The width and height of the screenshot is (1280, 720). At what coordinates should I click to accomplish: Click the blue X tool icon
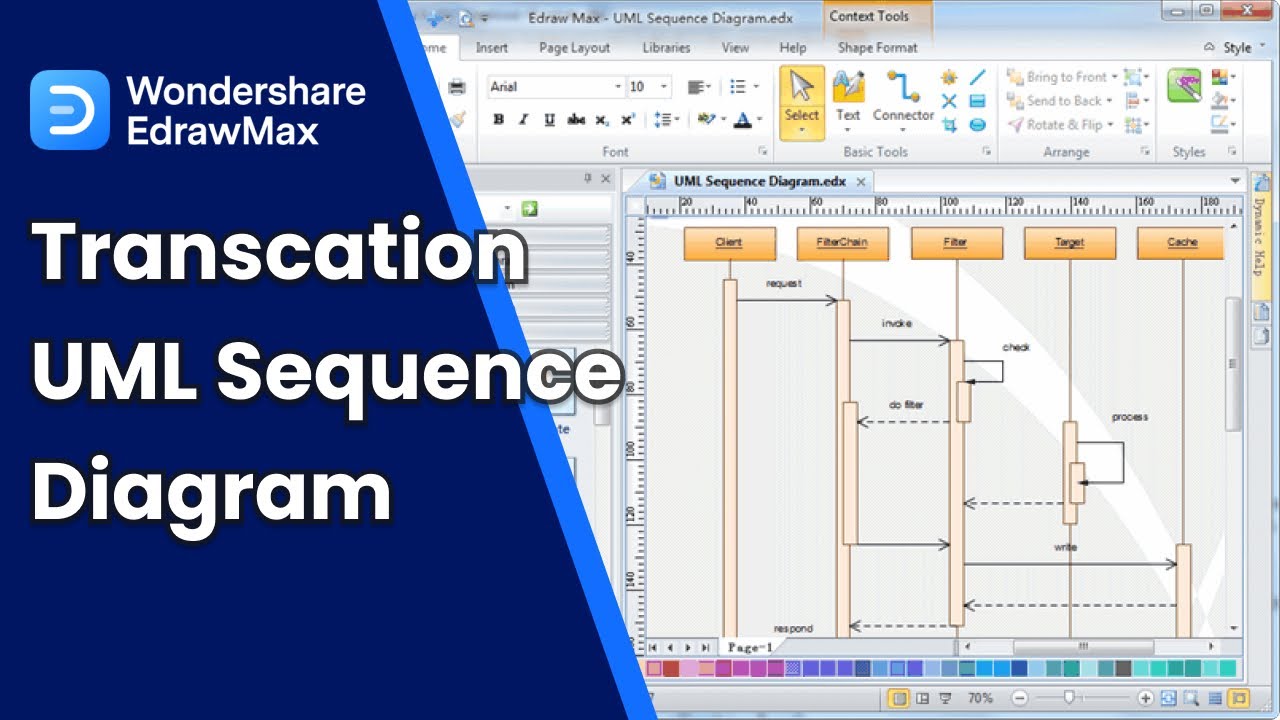949,101
